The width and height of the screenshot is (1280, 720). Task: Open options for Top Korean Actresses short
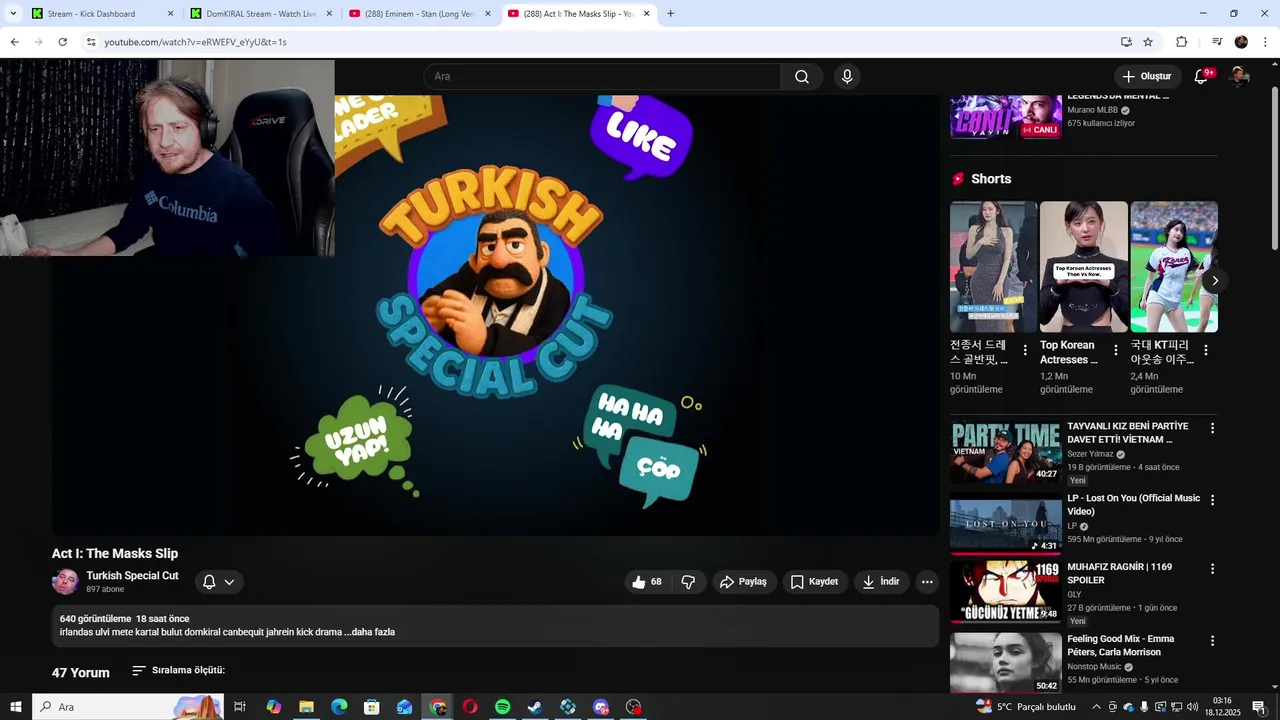1115,350
